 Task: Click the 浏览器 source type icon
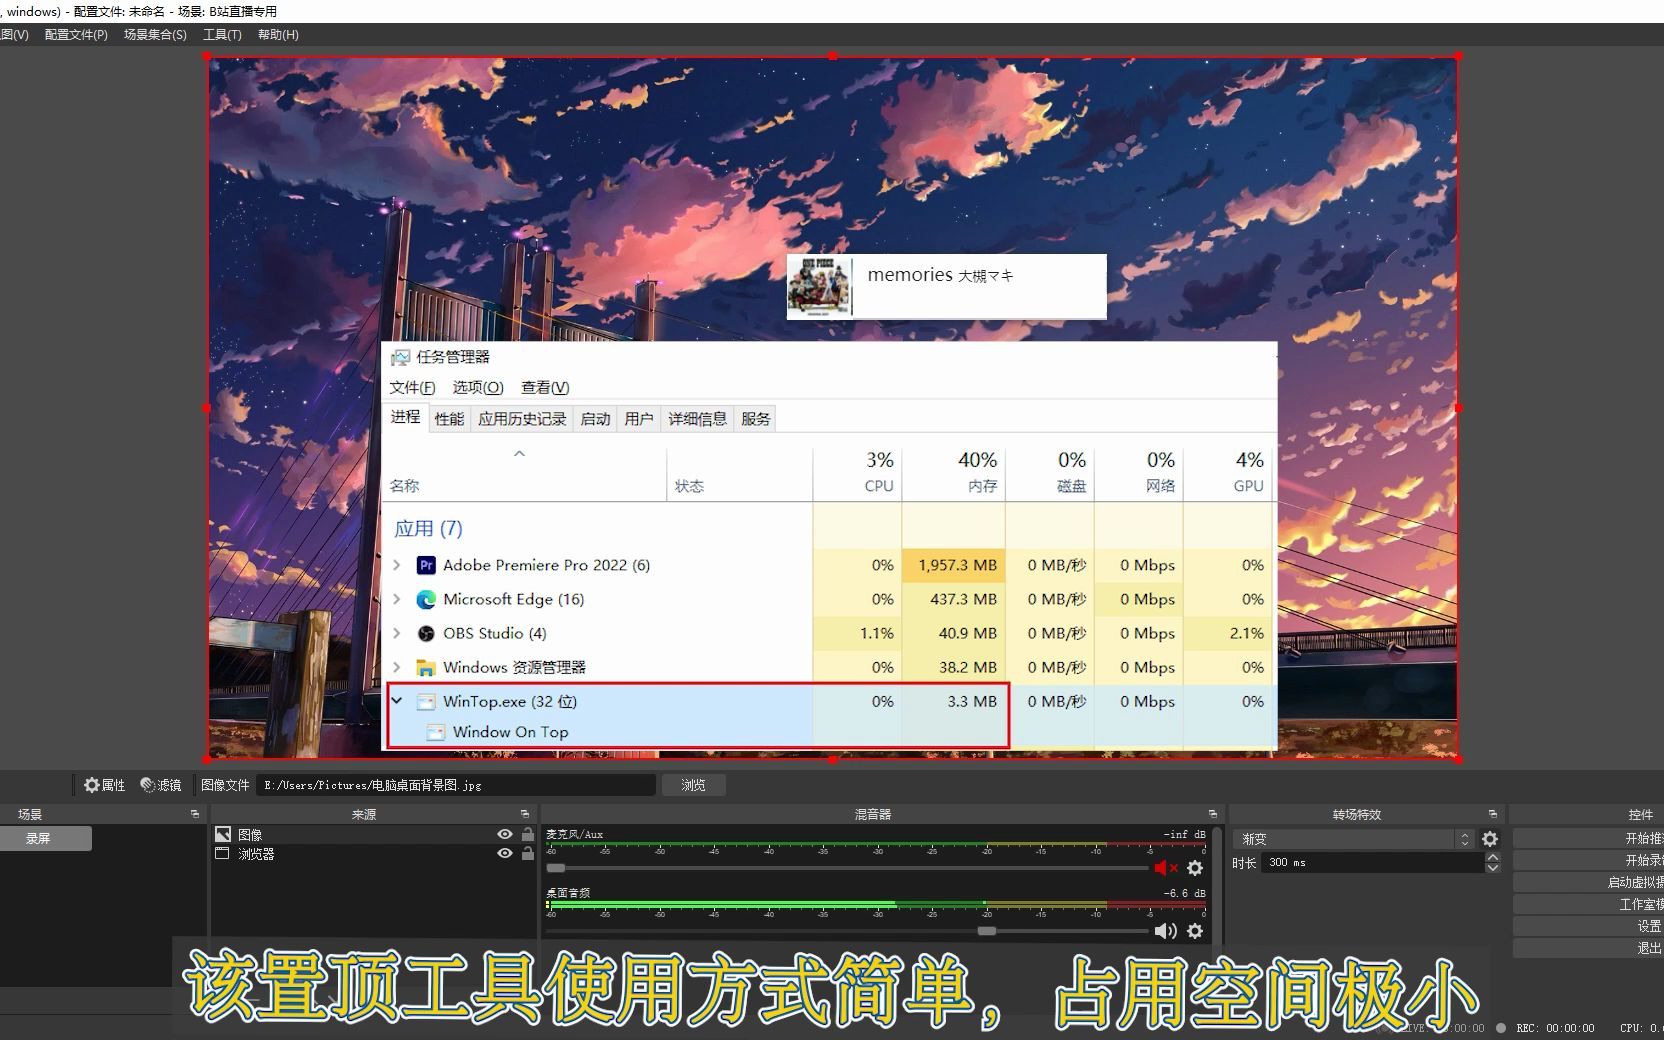click(223, 854)
